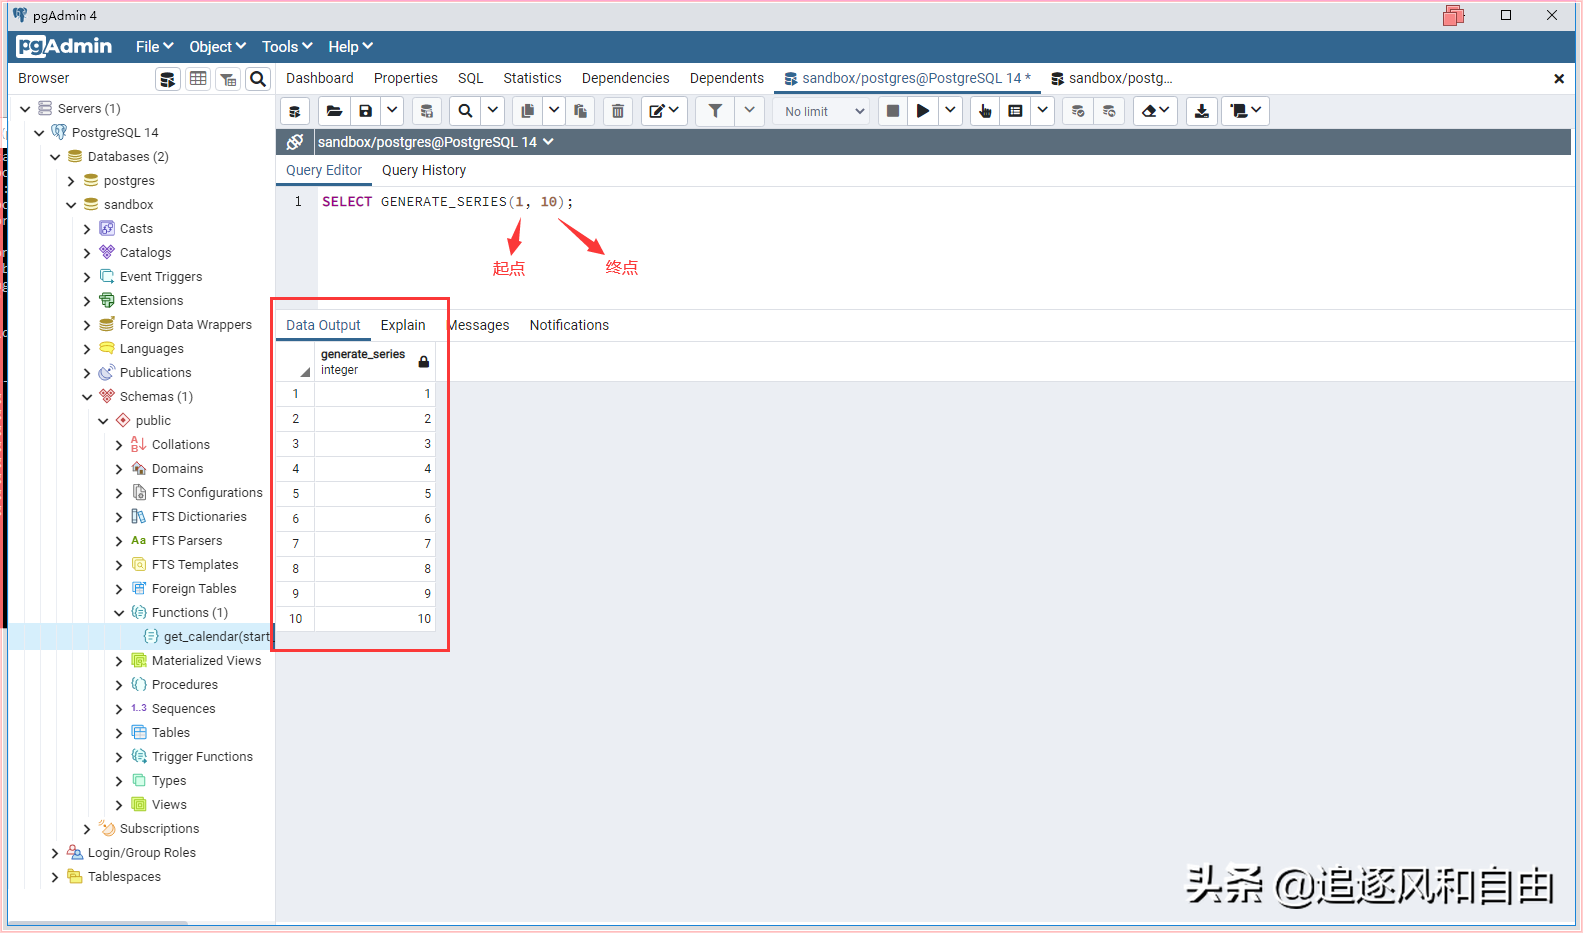1583x933 pixels.
Task: Switch to the Dependencies tab
Action: (626, 78)
